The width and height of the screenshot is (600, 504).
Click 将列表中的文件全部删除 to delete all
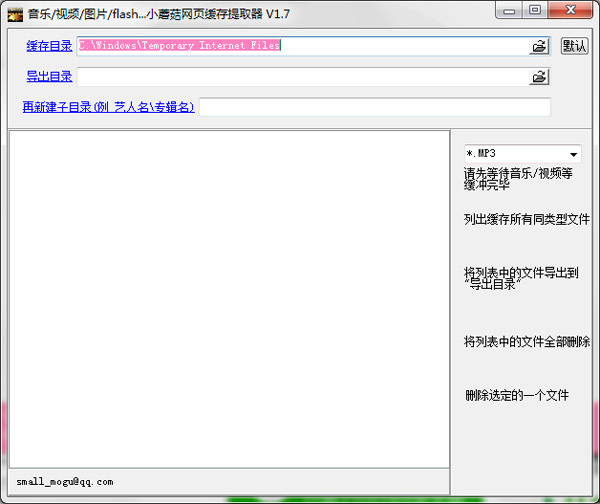click(527, 342)
